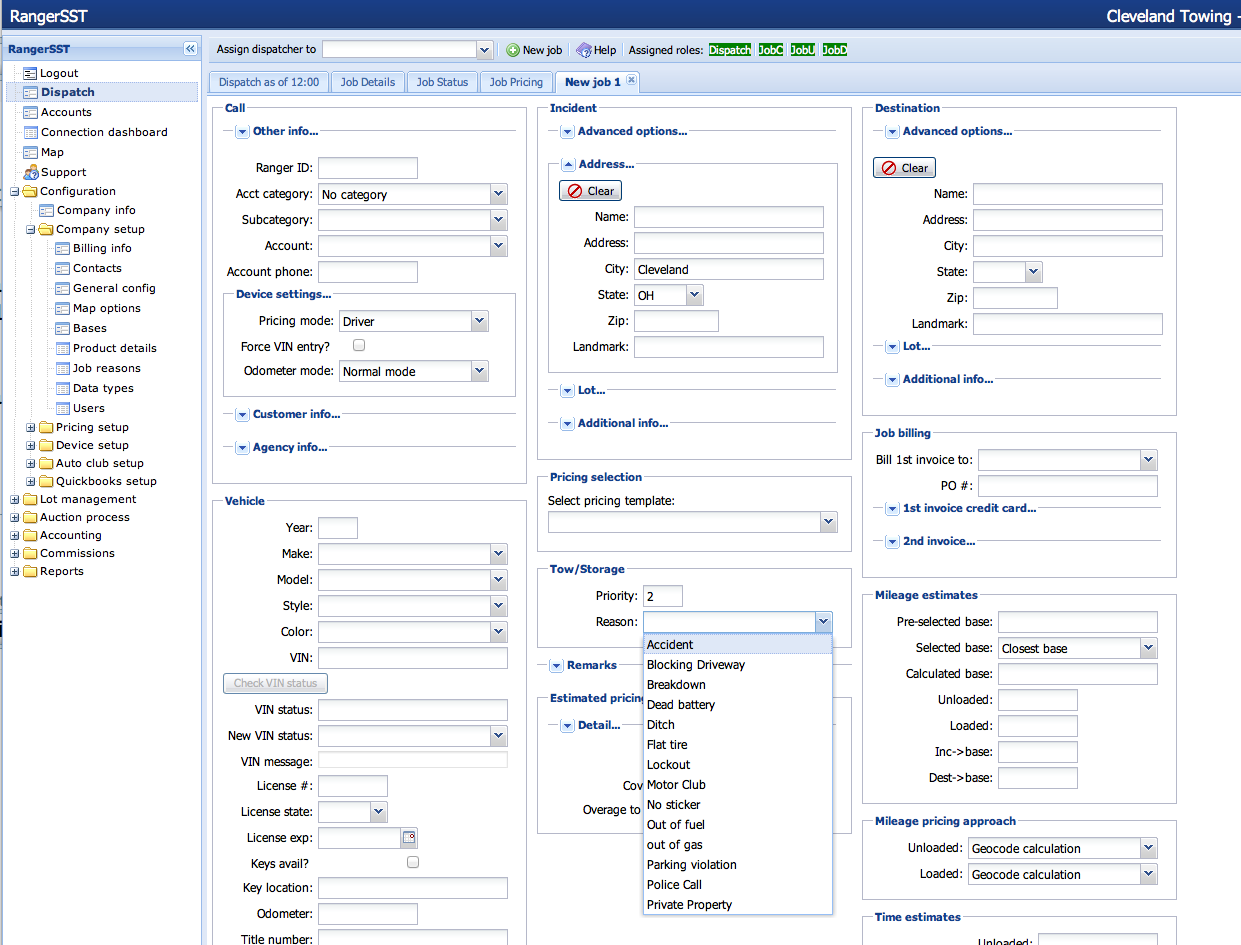This screenshot has width=1241, height=945.
Task: Expand the Pricing setup folder
Action: [x=31, y=427]
